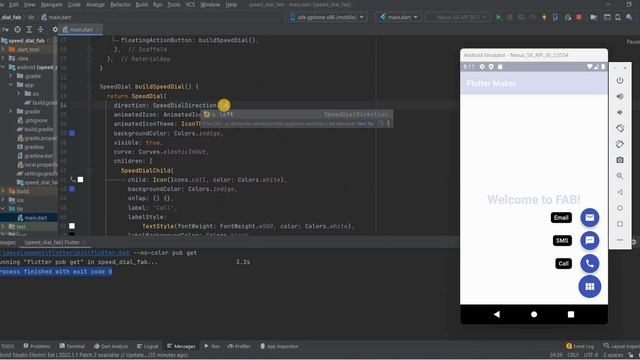640x360 pixels.
Task: Take emulator screenshot with camera icon
Action: point(620,160)
